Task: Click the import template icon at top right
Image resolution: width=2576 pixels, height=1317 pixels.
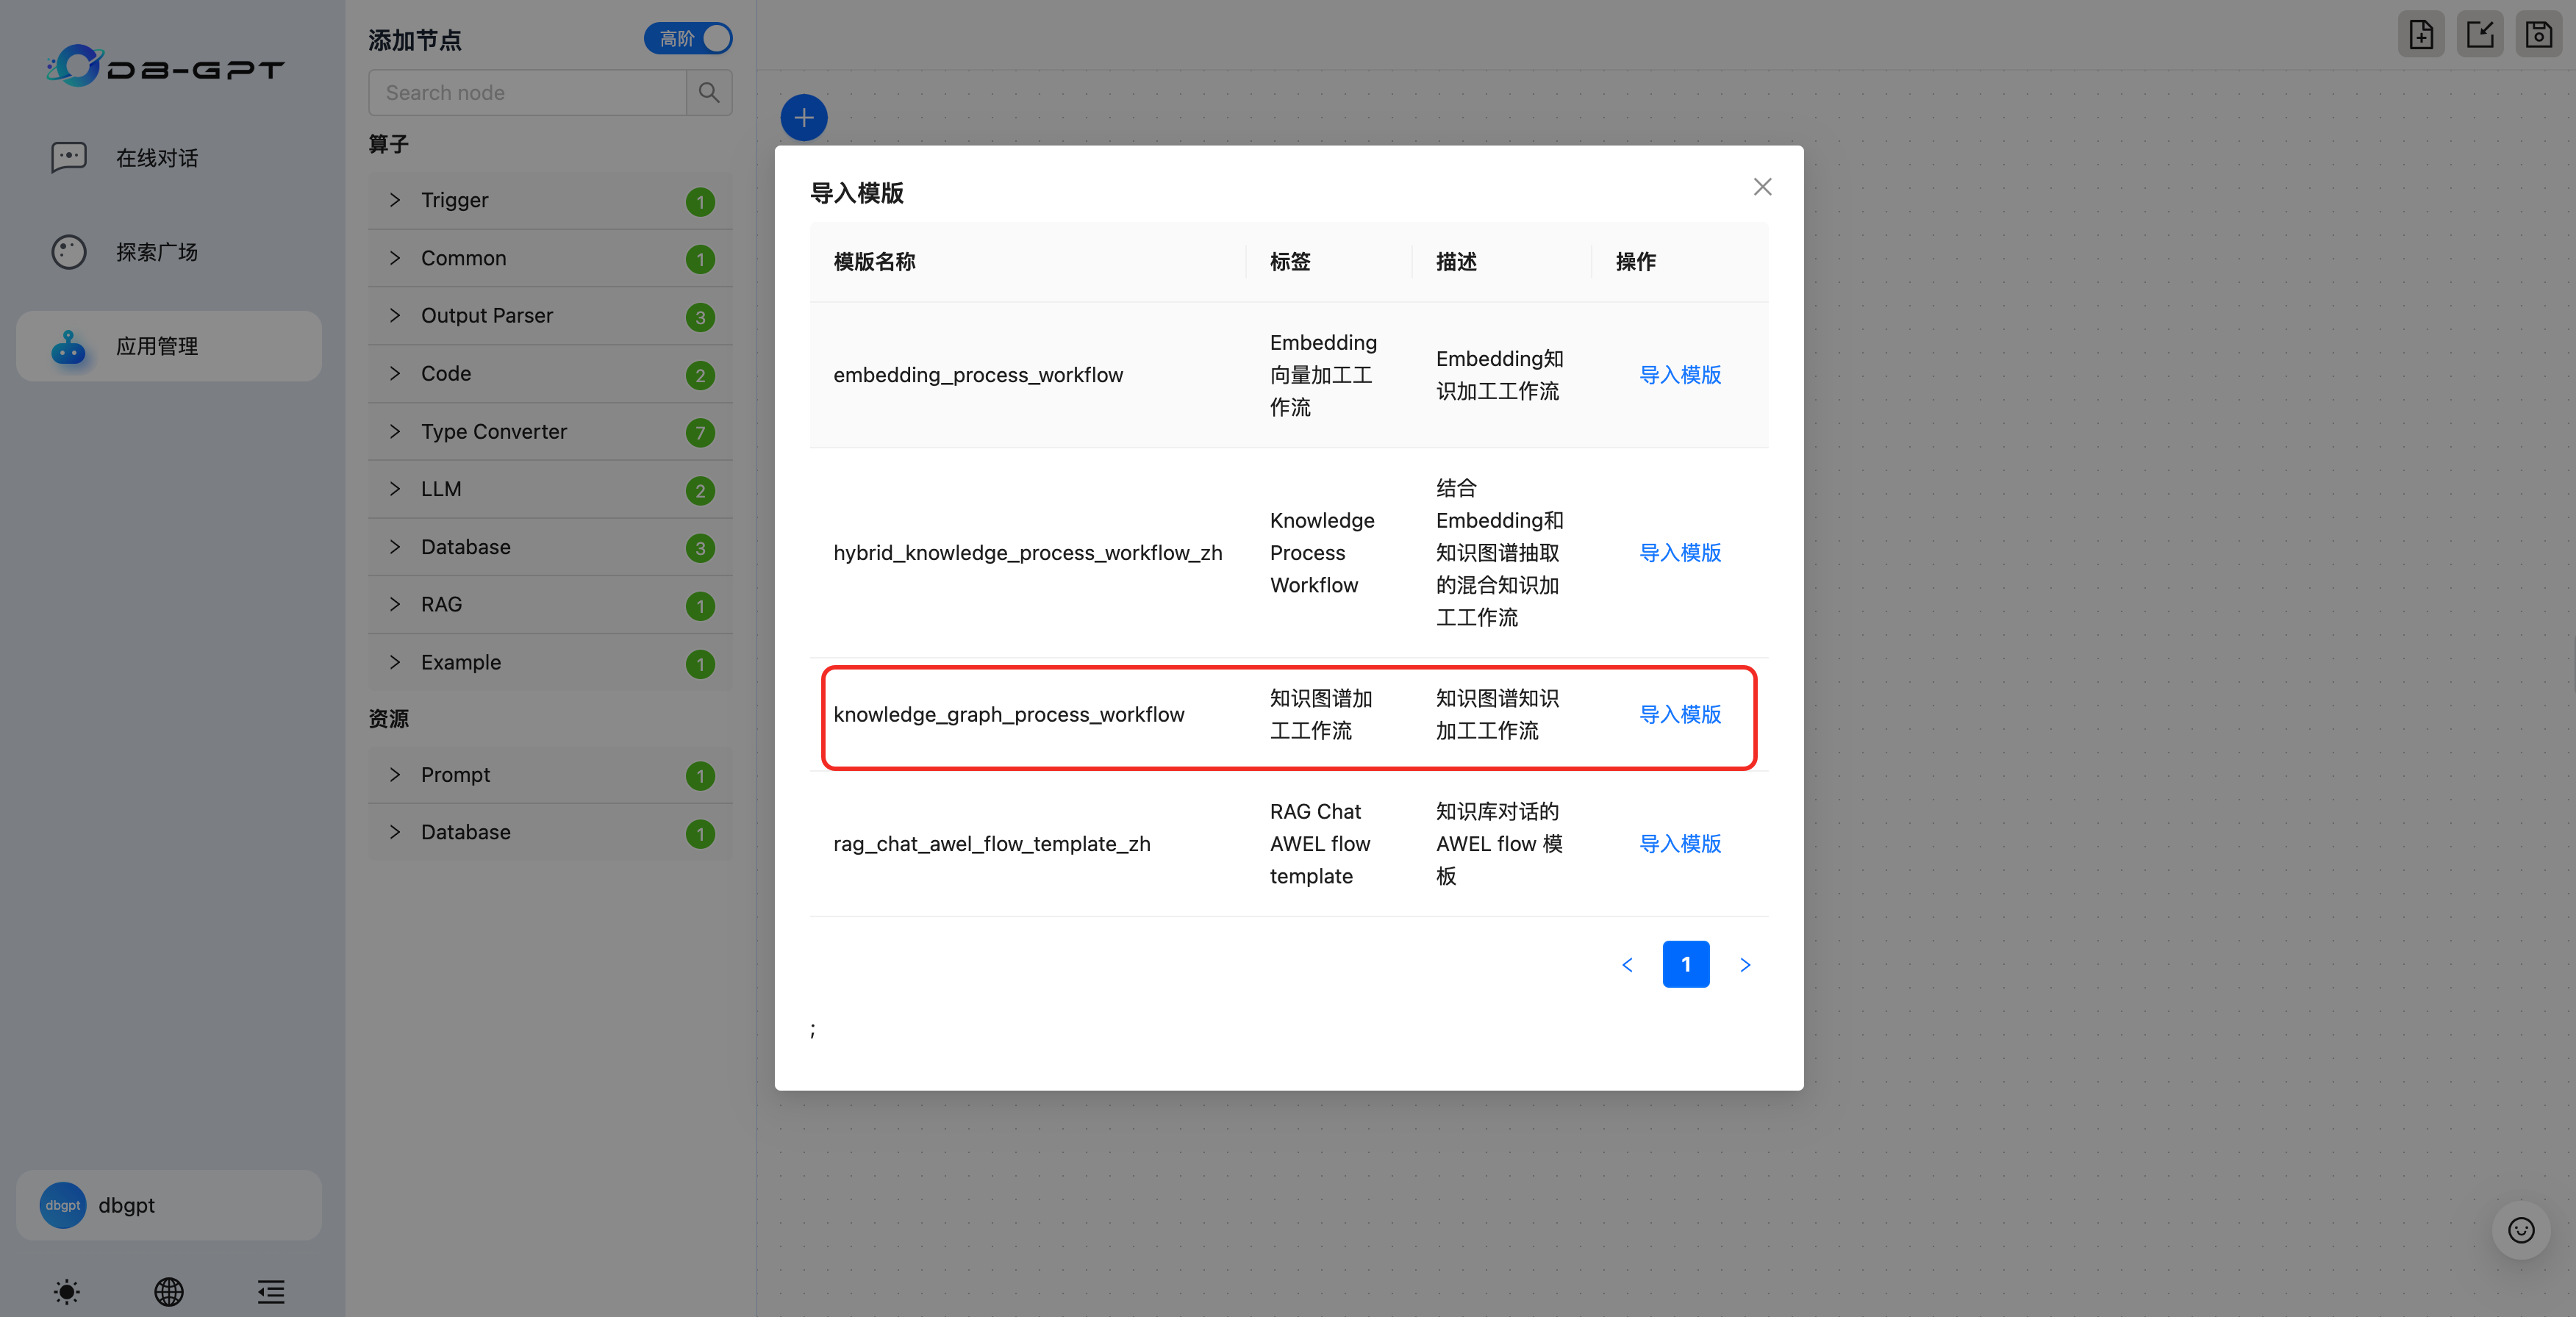Action: click(x=2480, y=35)
